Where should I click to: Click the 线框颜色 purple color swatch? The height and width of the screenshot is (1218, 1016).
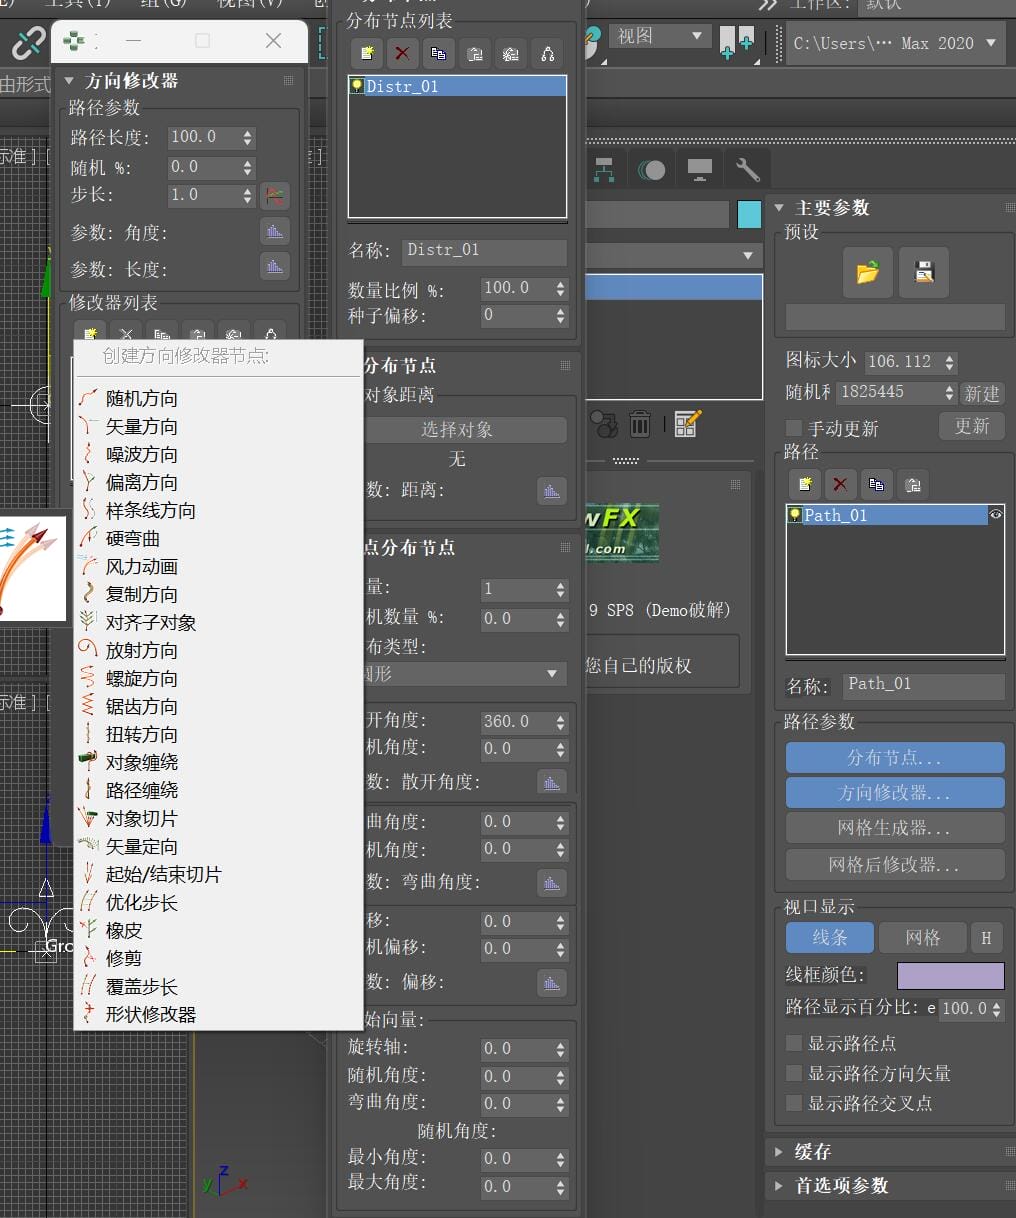(x=950, y=975)
